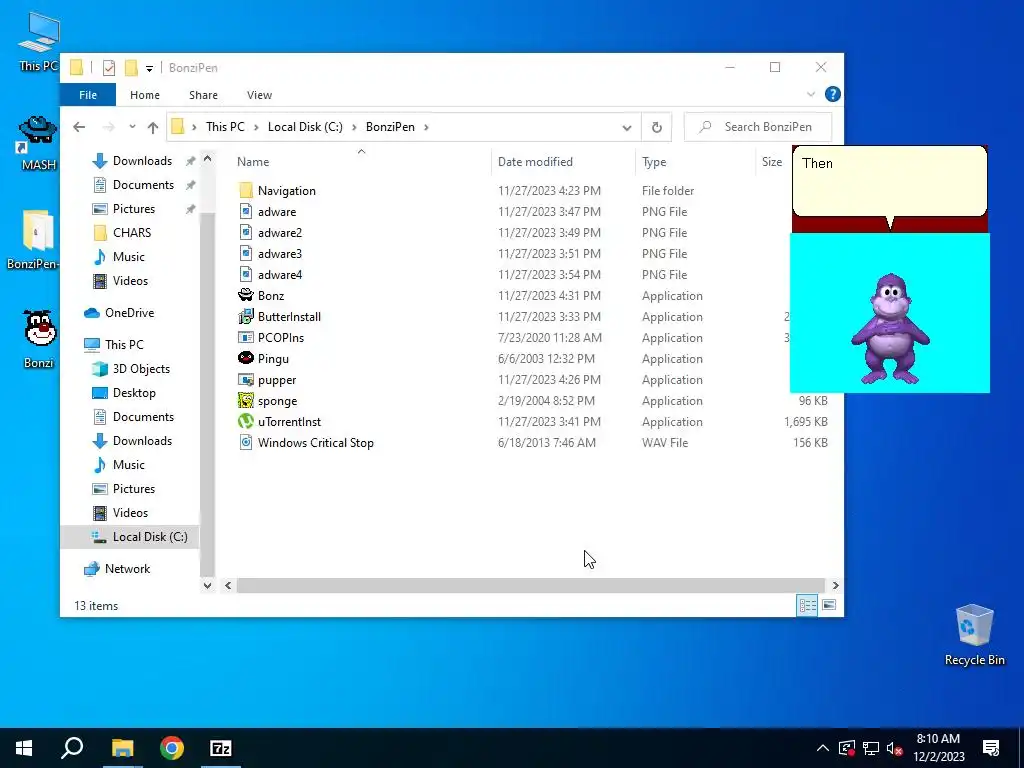Screen dimensions: 1024x768
Task: Click the muted volume tray icon
Action: (895, 748)
